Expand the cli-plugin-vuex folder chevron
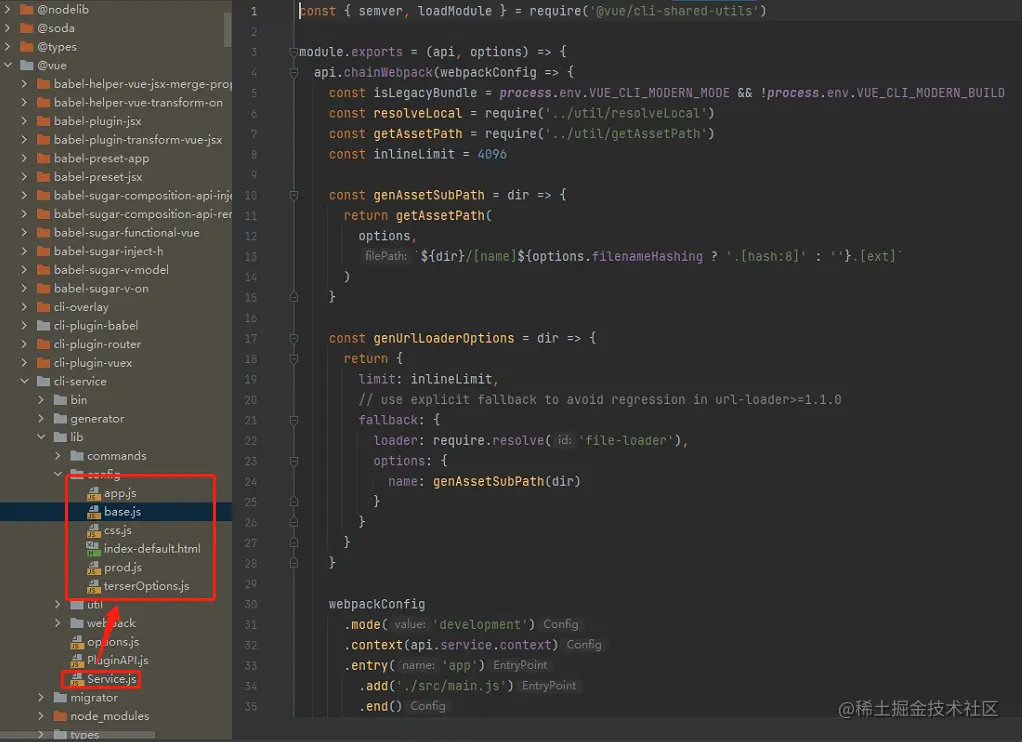 pos(24,363)
